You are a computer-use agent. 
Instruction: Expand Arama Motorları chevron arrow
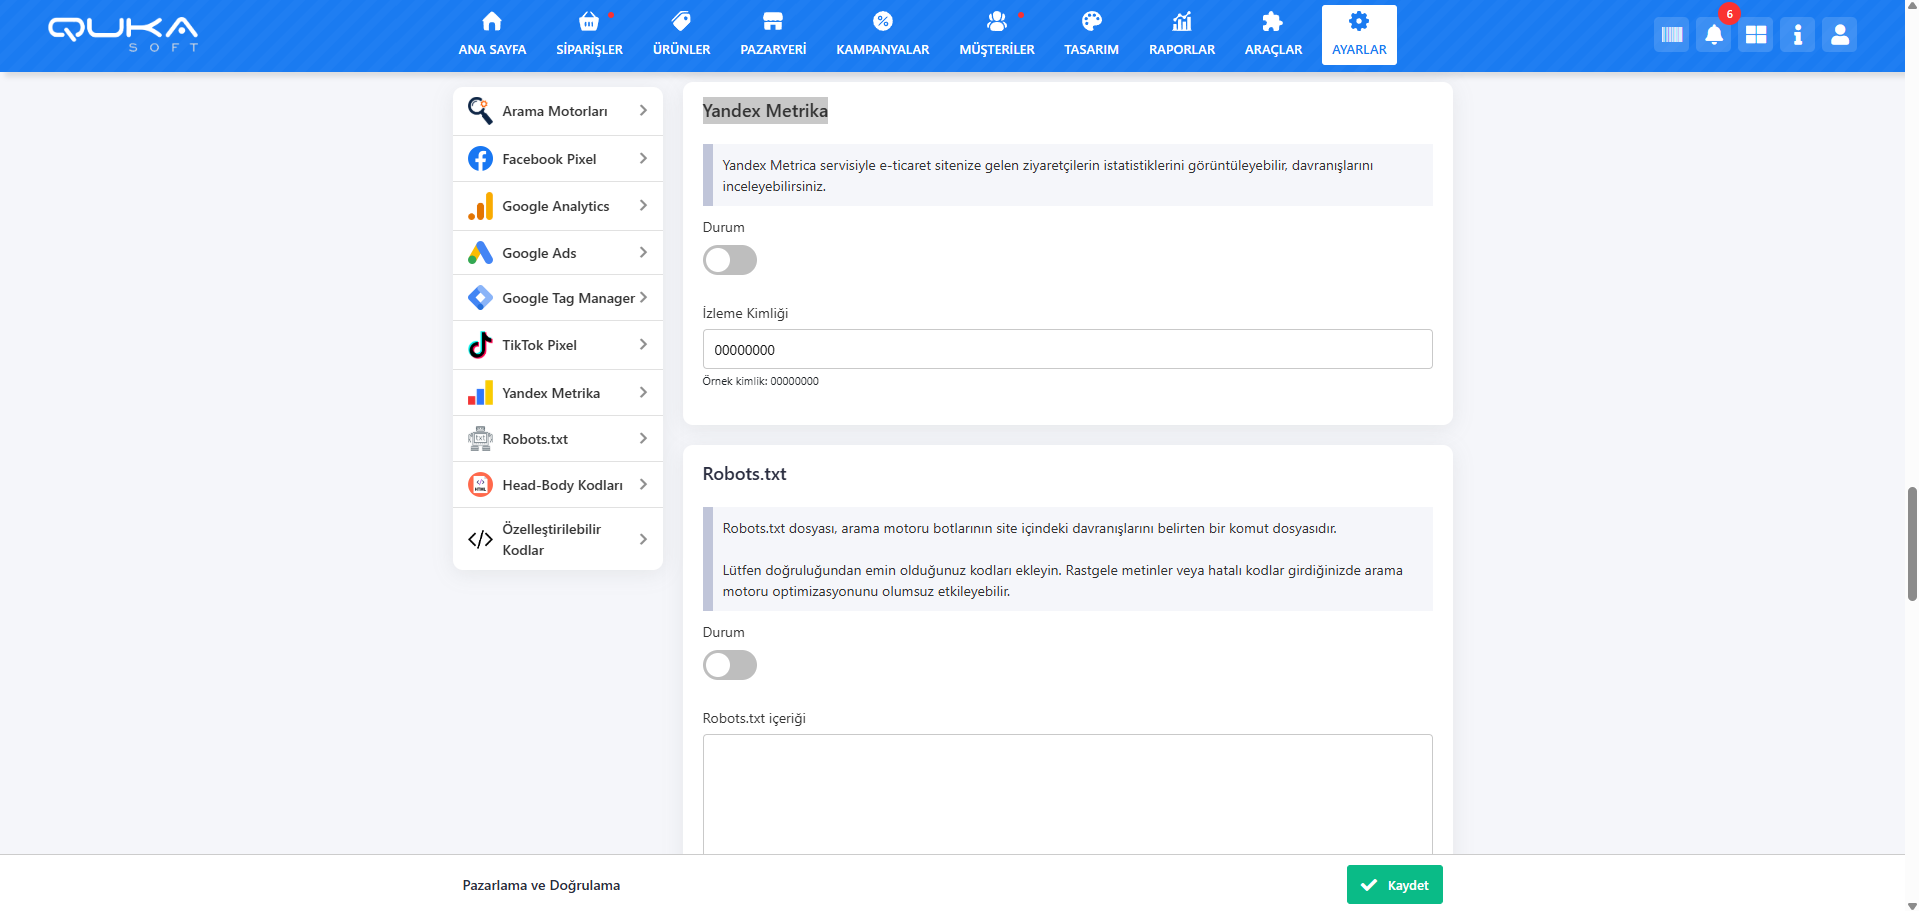[643, 111]
